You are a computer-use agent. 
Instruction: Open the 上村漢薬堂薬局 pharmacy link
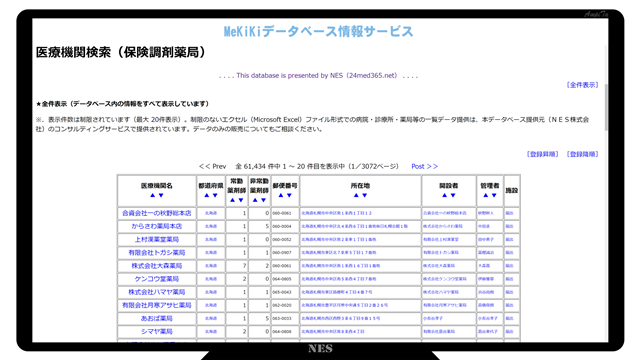157,239
